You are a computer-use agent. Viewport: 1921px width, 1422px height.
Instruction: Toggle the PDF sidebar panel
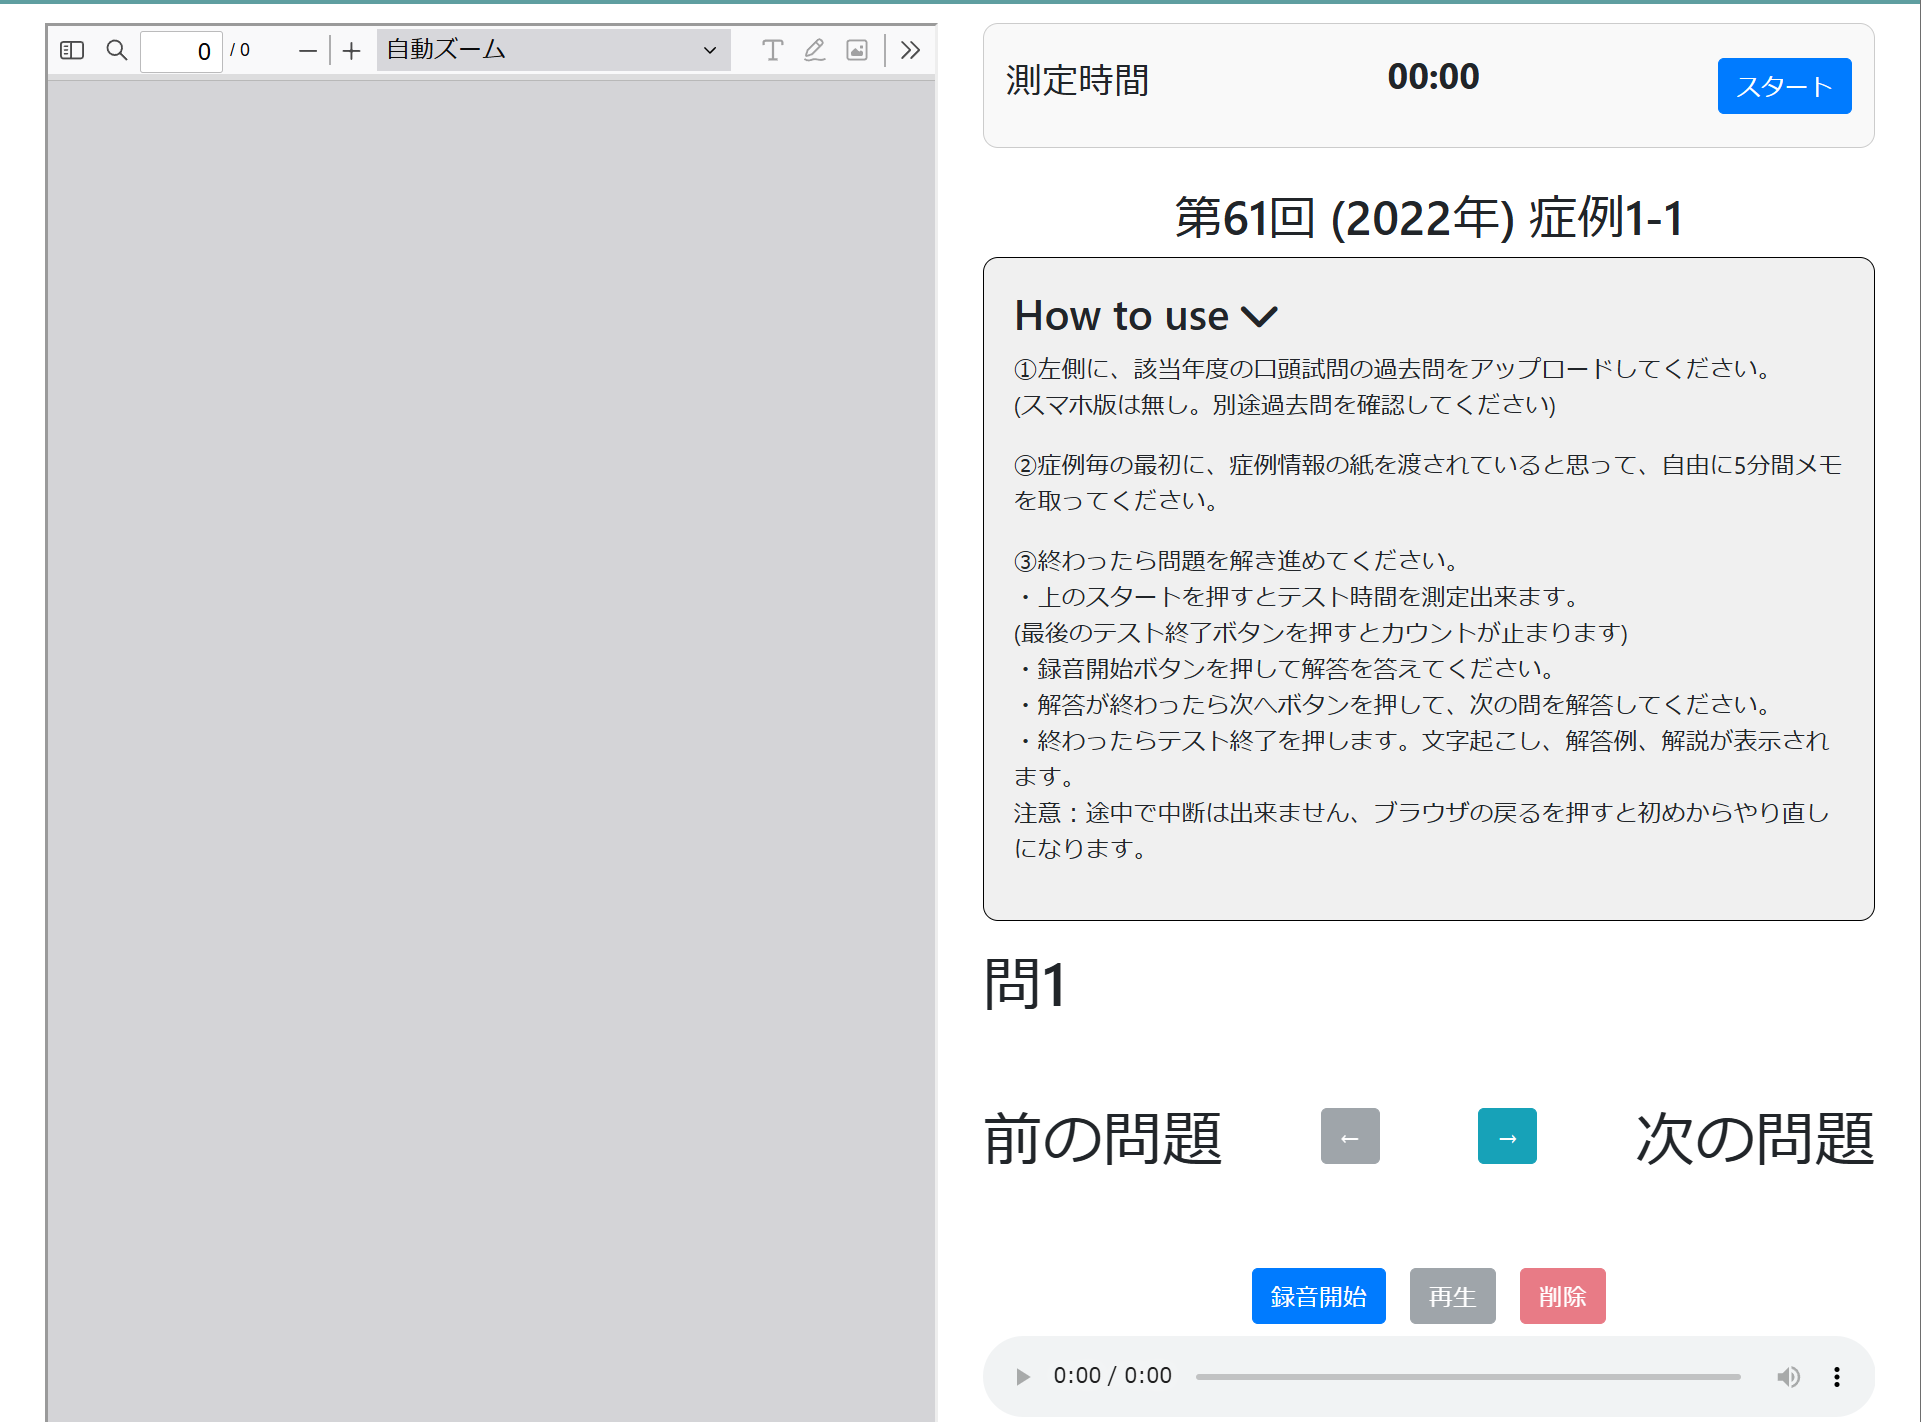pos(71,50)
